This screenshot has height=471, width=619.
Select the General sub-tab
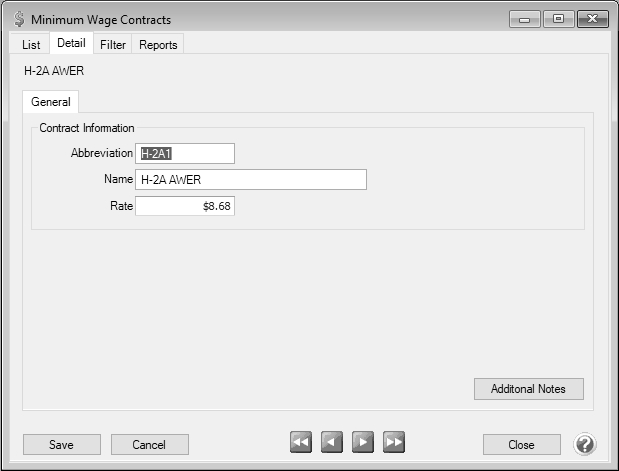pyautogui.click(x=50, y=102)
